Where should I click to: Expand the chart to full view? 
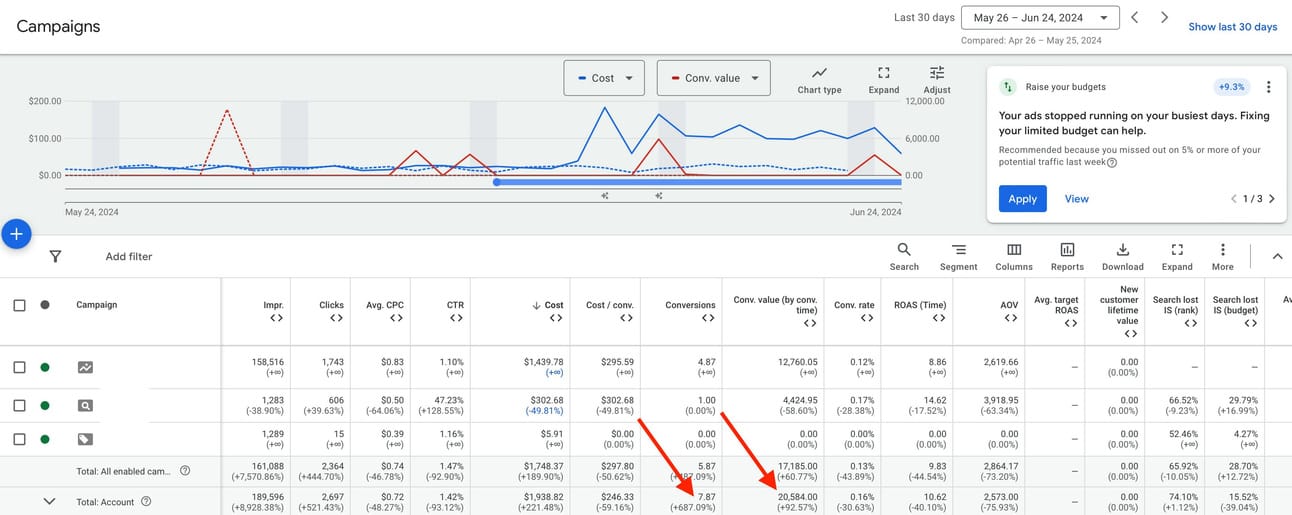[883, 80]
